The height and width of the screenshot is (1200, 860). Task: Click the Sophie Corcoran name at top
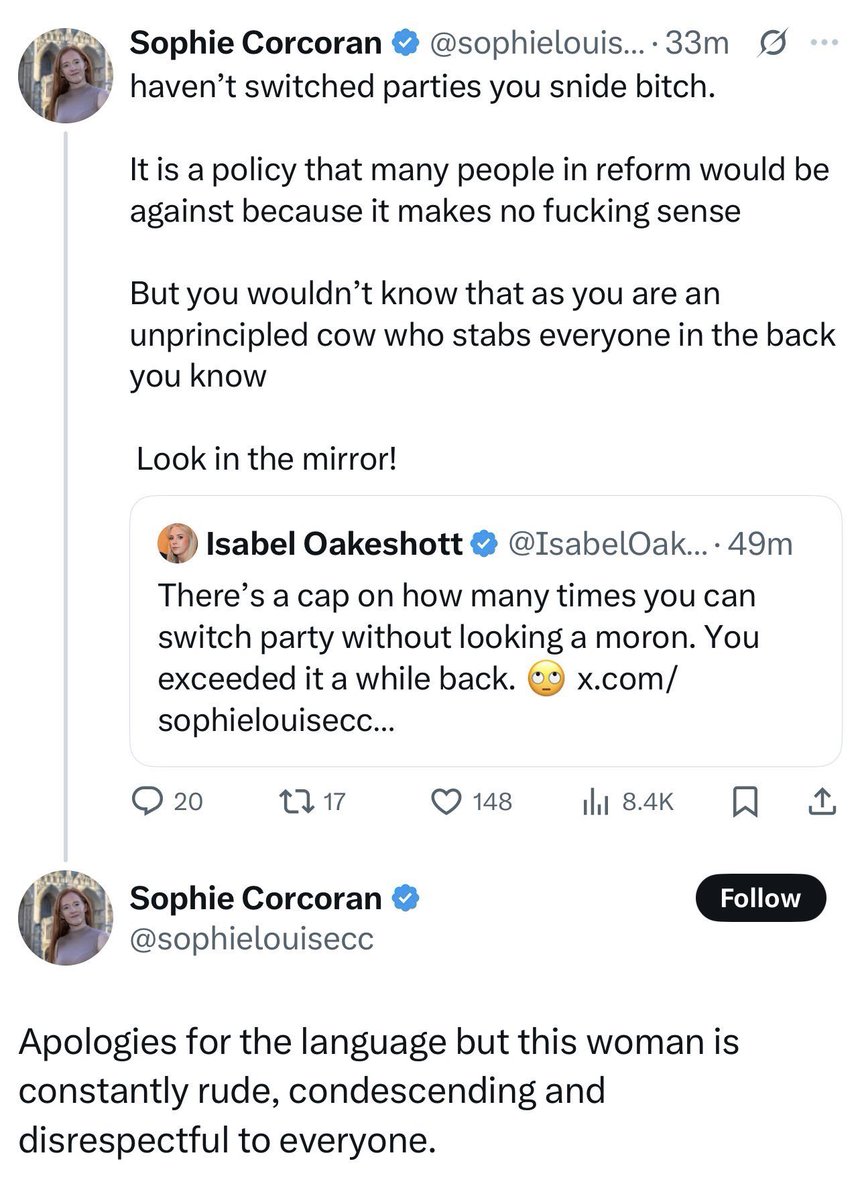point(257,43)
